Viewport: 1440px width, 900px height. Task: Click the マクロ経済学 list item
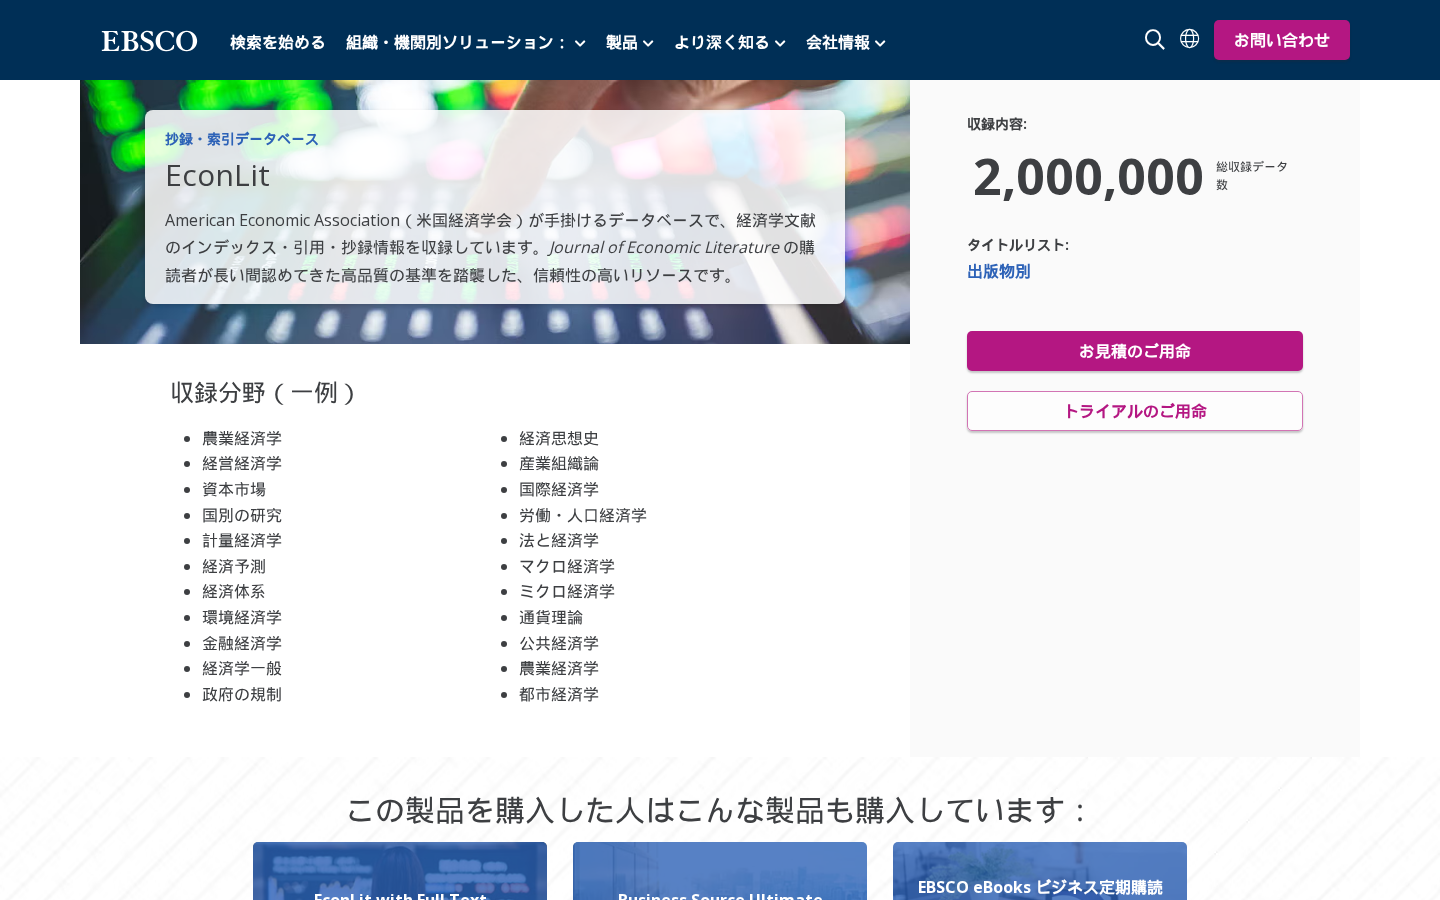point(567,566)
